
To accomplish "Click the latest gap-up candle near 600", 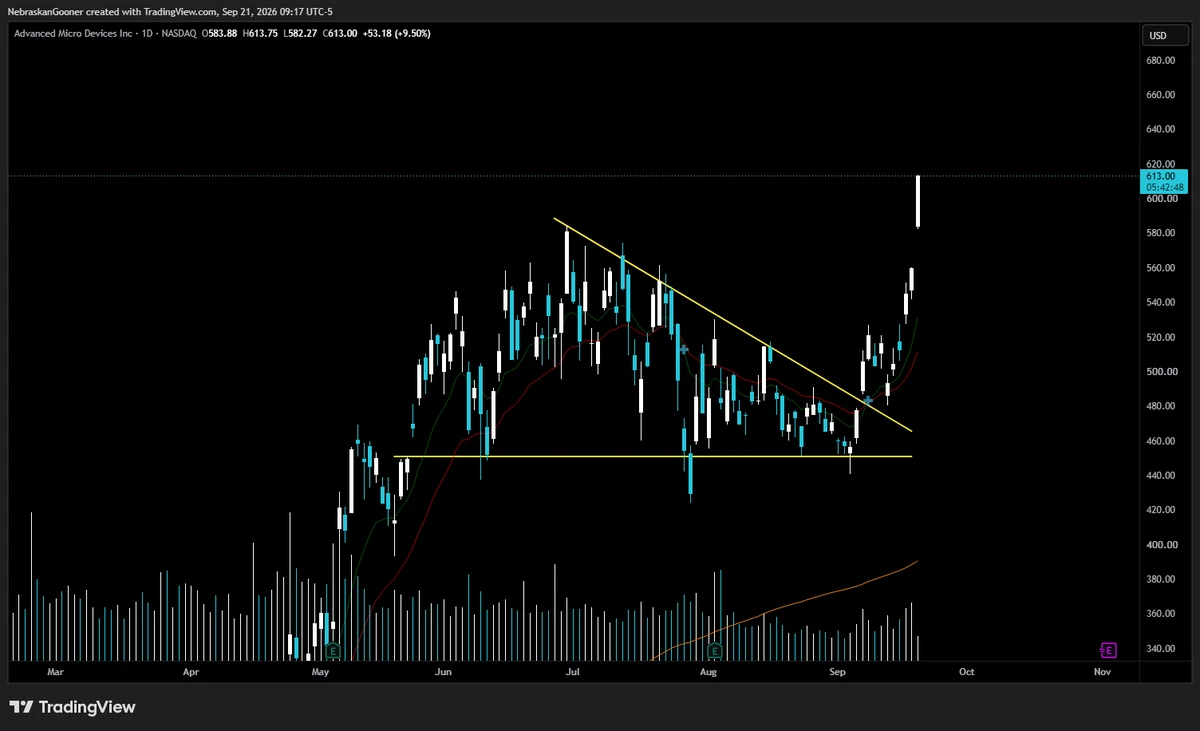I will (x=918, y=201).
